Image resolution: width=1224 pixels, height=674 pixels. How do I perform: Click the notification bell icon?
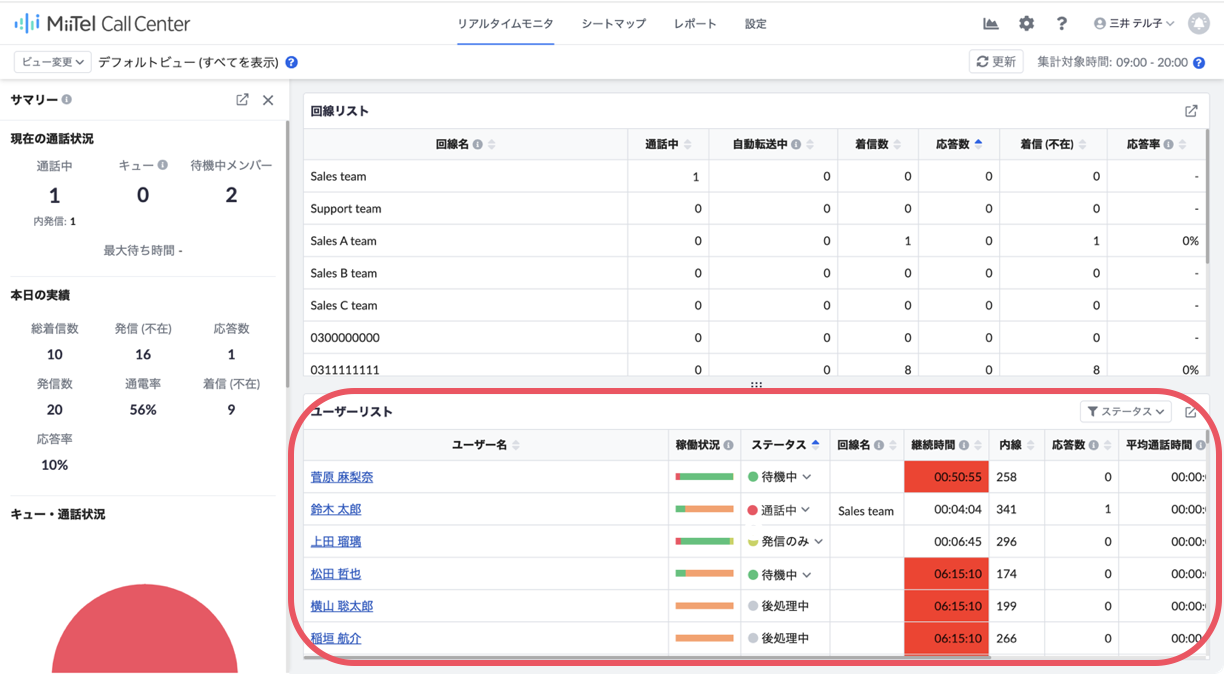point(1199,23)
